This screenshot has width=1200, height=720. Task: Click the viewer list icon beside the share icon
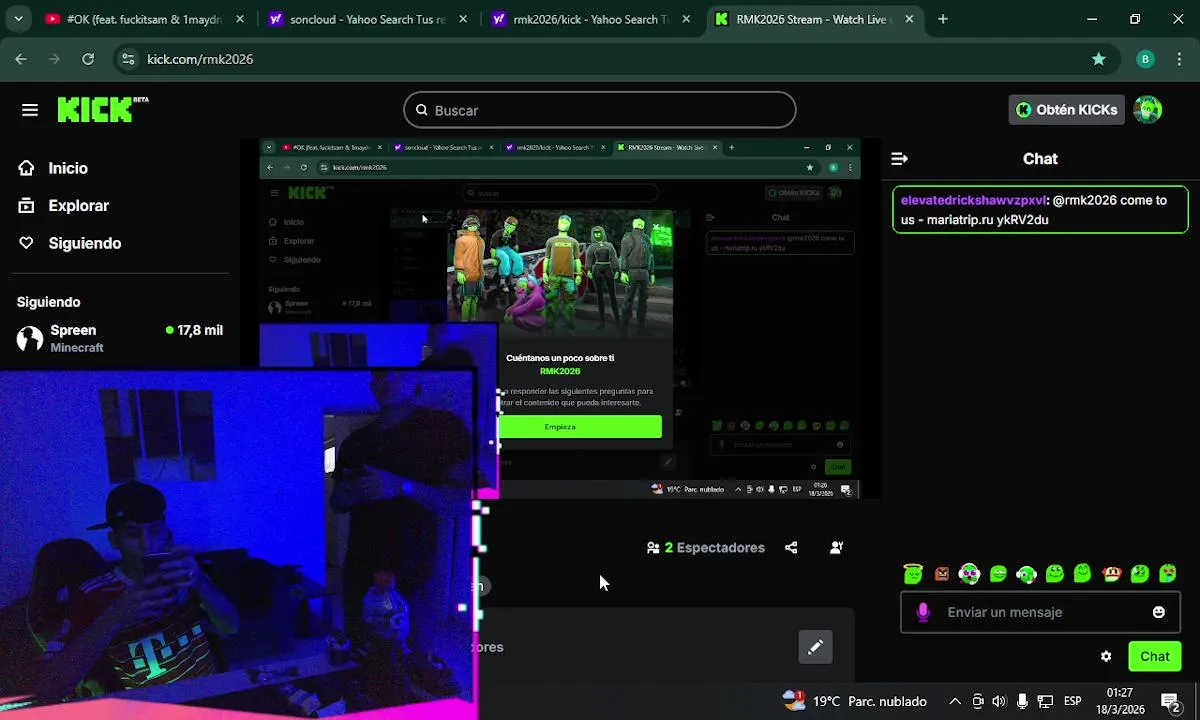(836, 547)
